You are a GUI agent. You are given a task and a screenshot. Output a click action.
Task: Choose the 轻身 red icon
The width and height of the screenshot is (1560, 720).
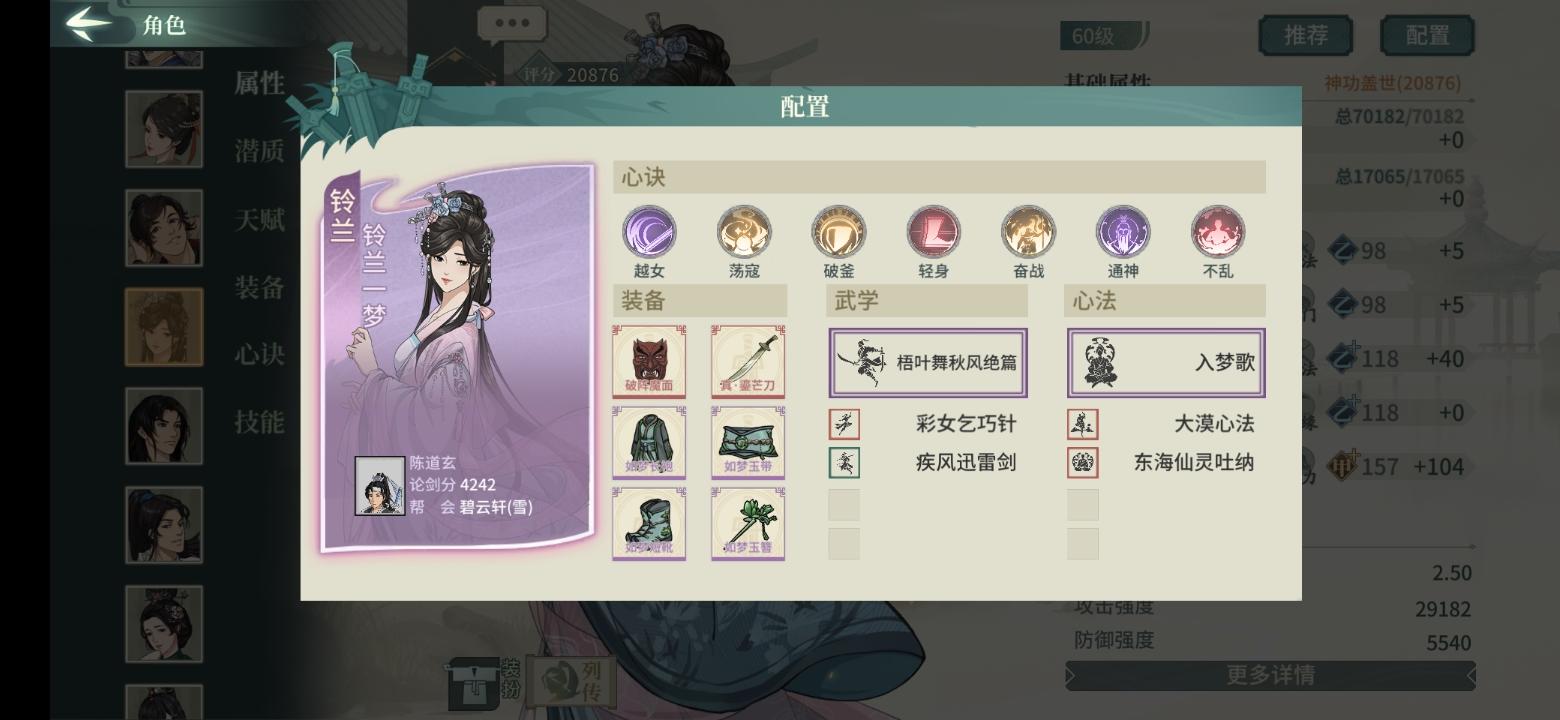click(x=933, y=232)
